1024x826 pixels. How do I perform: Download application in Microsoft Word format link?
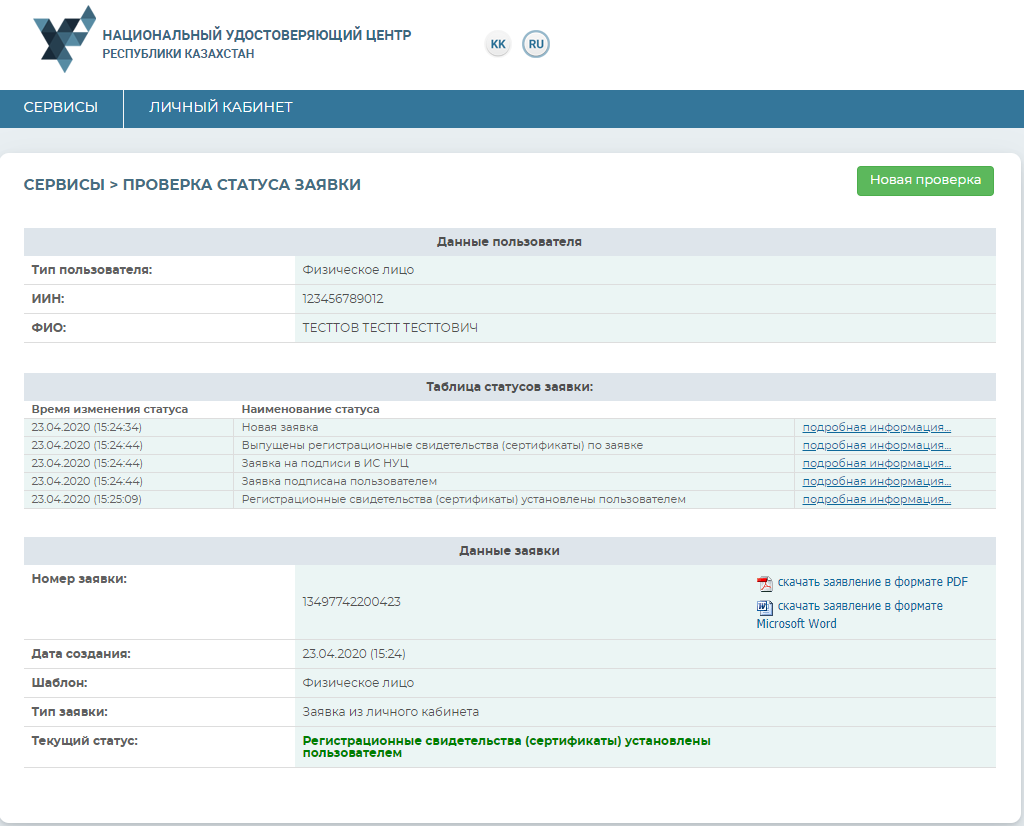(x=858, y=607)
